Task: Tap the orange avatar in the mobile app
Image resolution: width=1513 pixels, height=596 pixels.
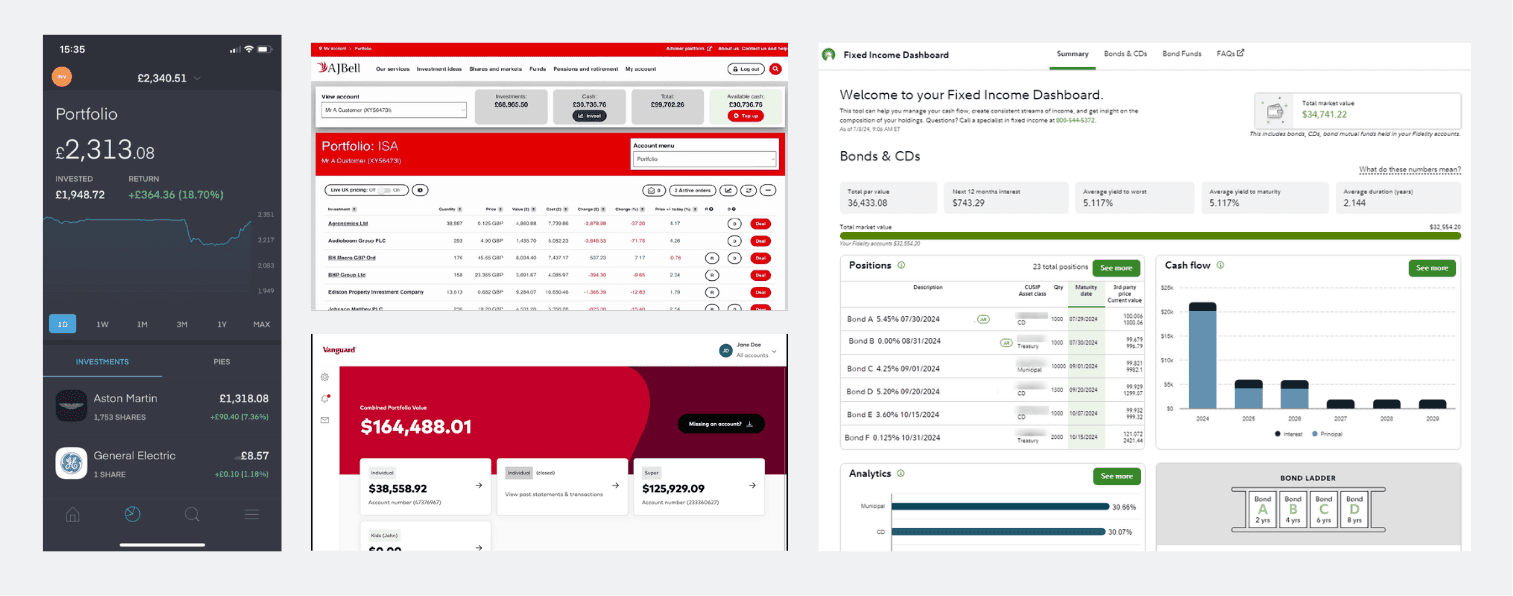Action: 60,76
